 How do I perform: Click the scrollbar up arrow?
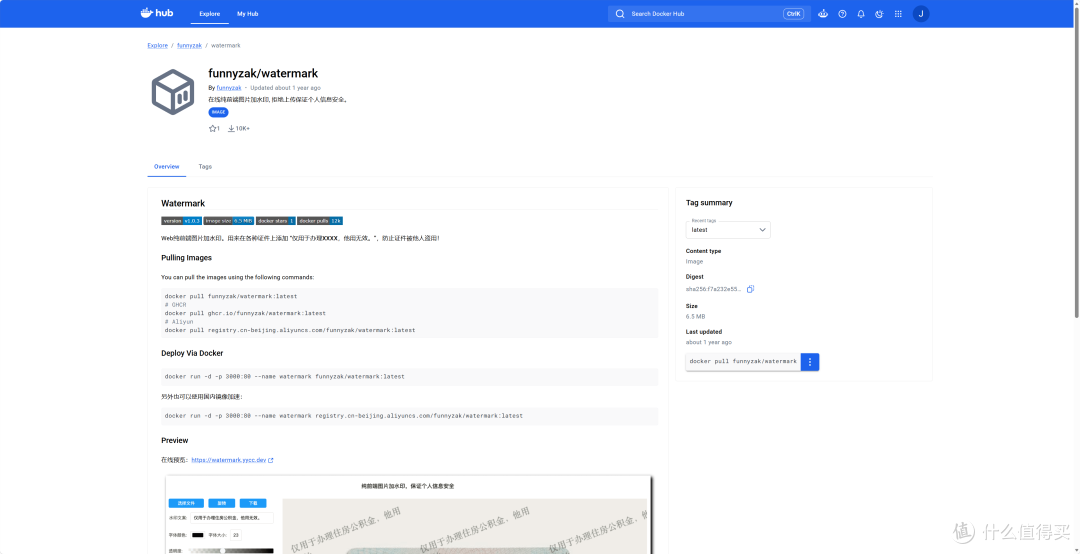pyautogui.click(x=1075, y=4)
